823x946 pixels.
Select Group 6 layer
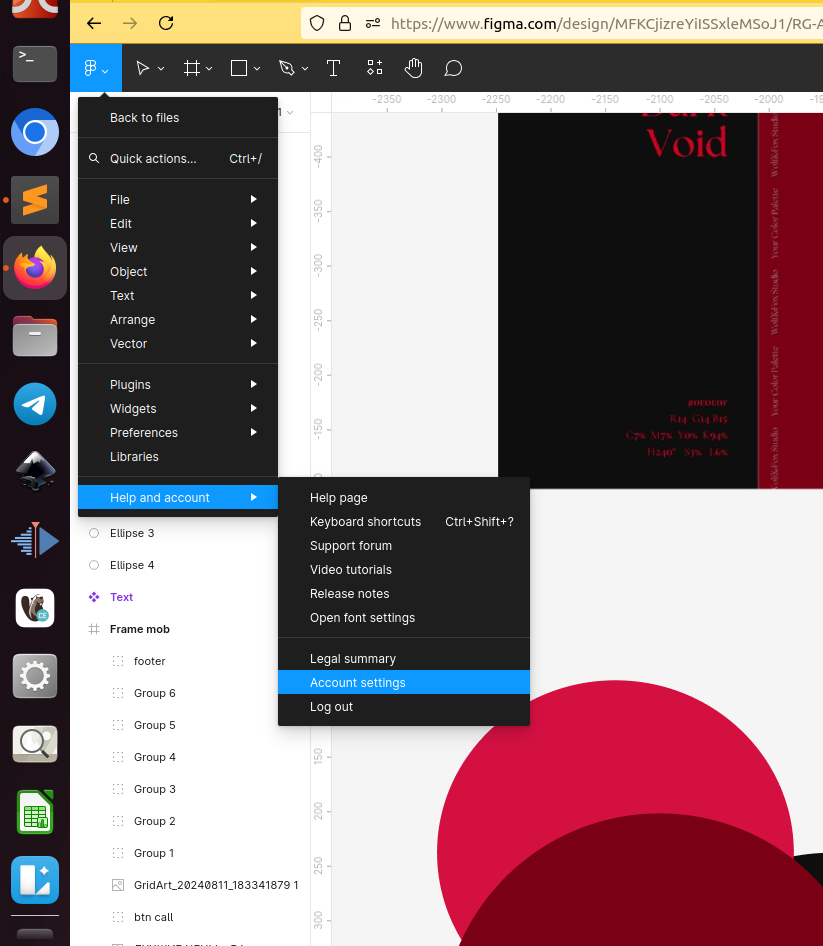[x=190, y=693]
